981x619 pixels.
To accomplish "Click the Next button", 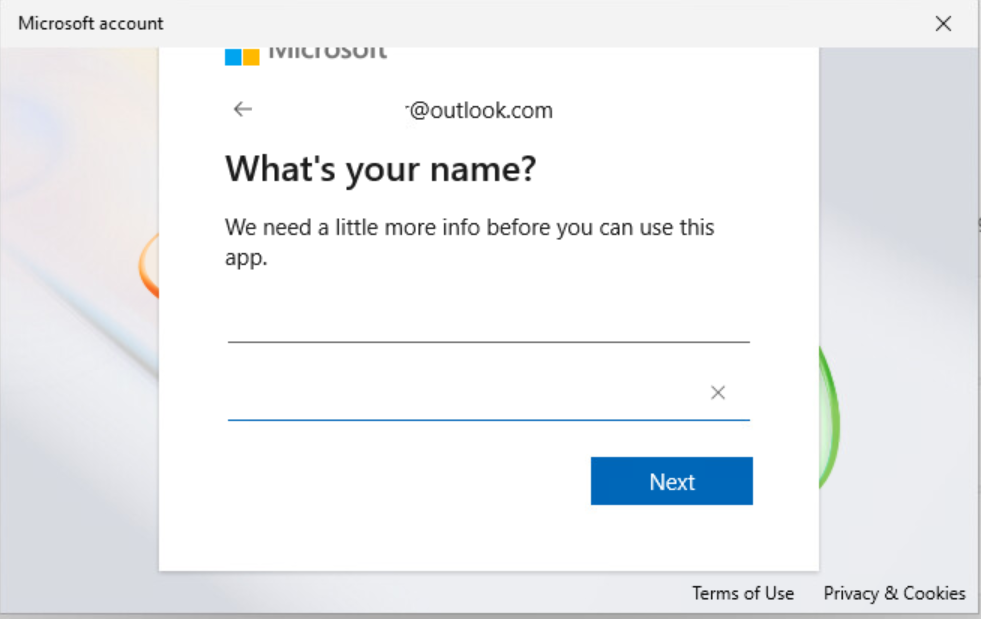I will (x=671, y=481).
